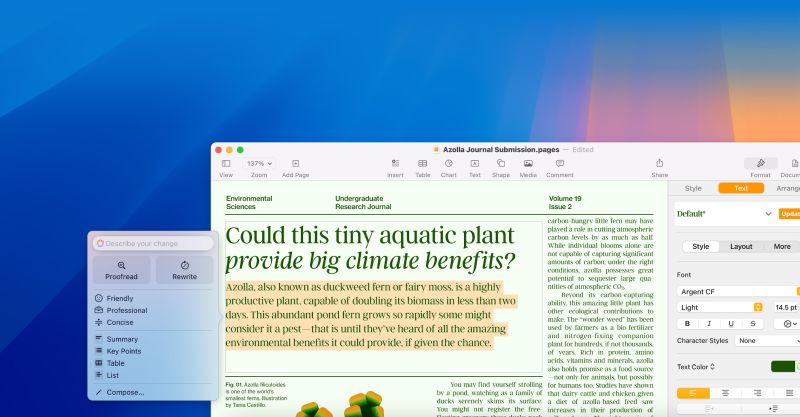Decrease text indent button
The height and width of the screenshot is (417, 800).
pos(709,408)
